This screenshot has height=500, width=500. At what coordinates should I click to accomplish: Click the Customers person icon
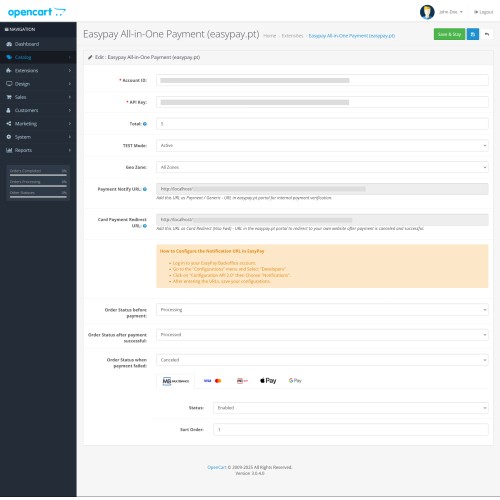[9, 110]
